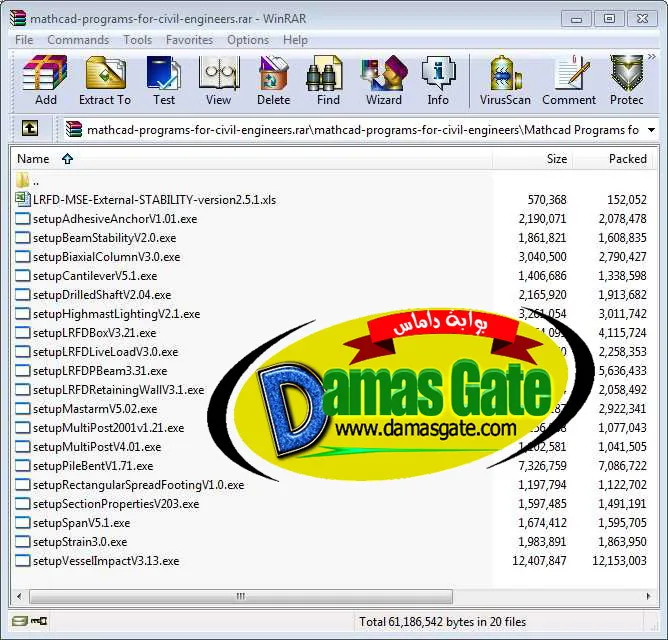Open the Options menu
Screen dimensions: 668x640
pyautogui.click(x=248, y=40)
